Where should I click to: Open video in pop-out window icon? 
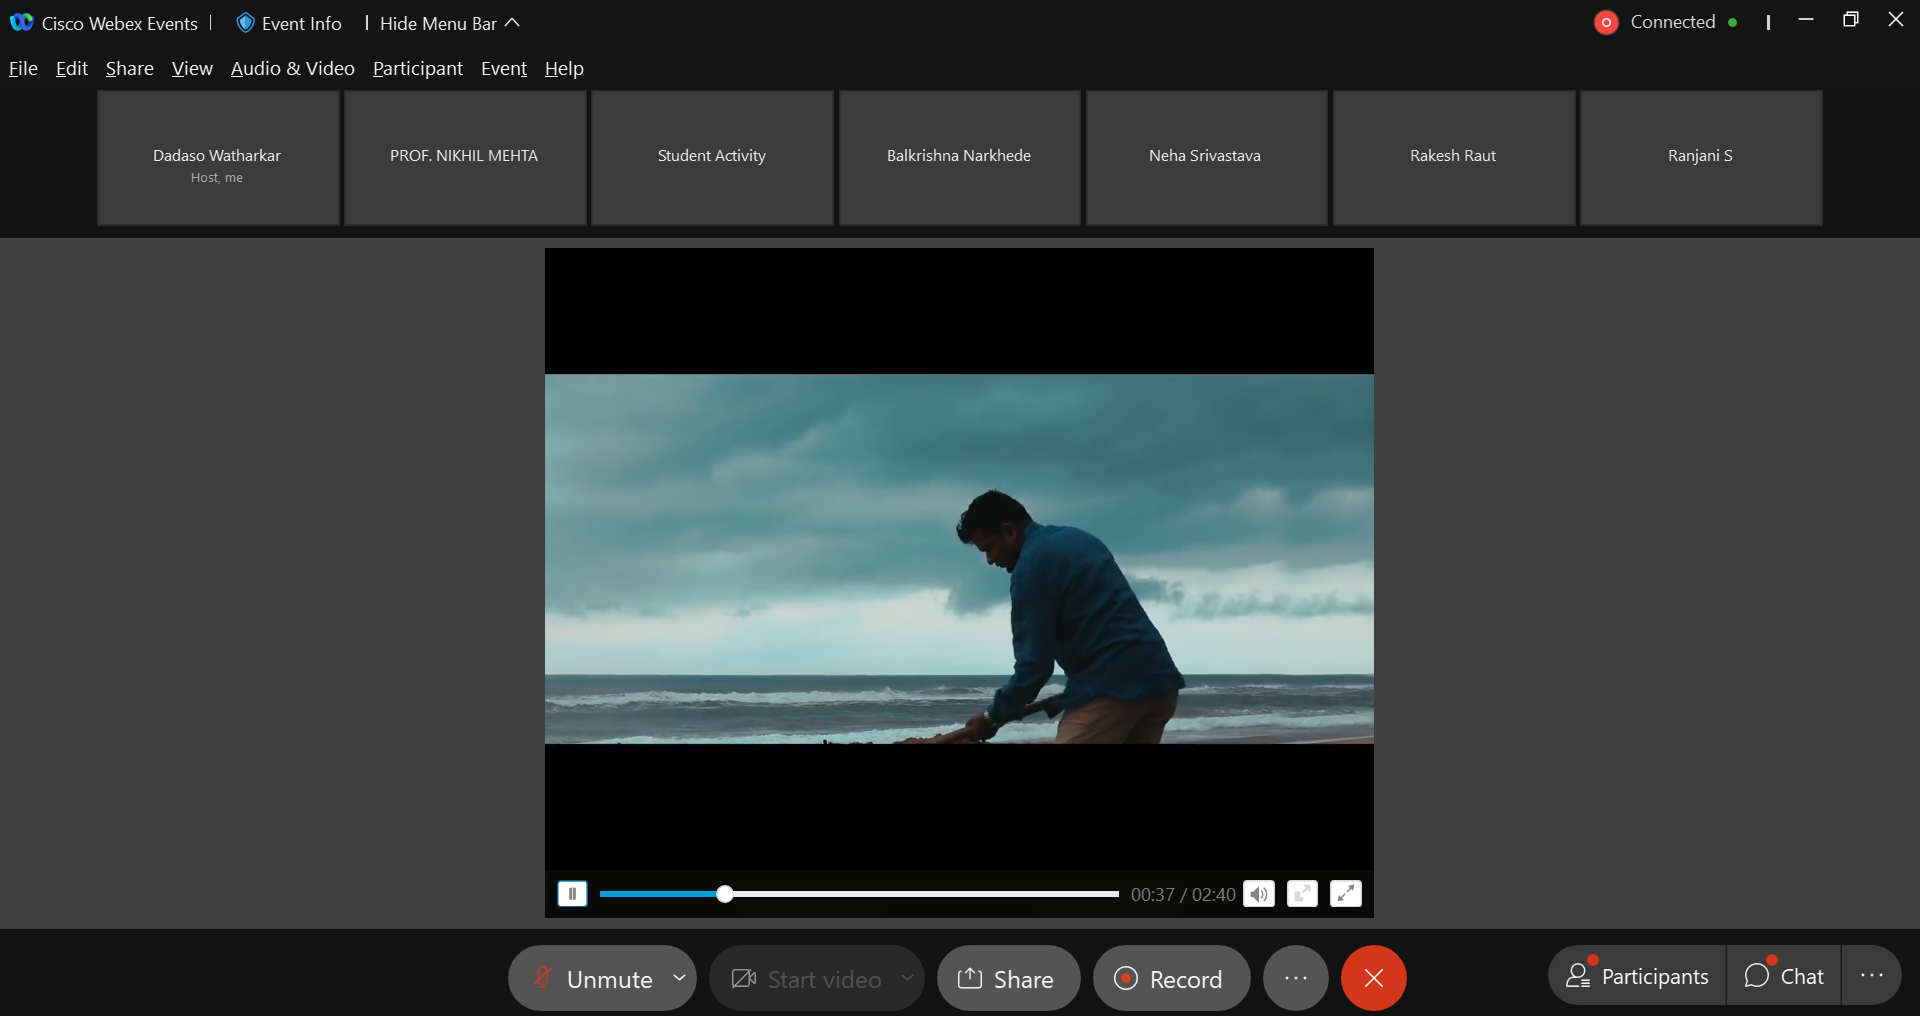1302,894
